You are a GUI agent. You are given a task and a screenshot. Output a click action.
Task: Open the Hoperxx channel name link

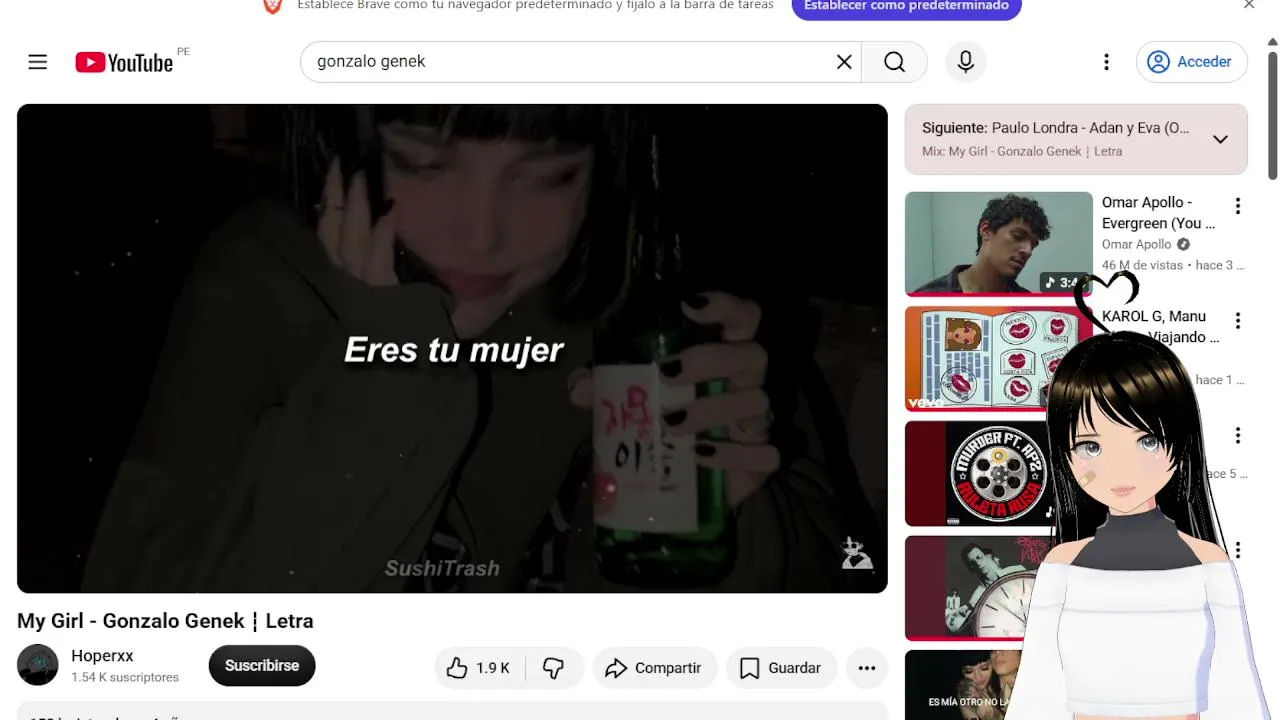tap(102, 656)
